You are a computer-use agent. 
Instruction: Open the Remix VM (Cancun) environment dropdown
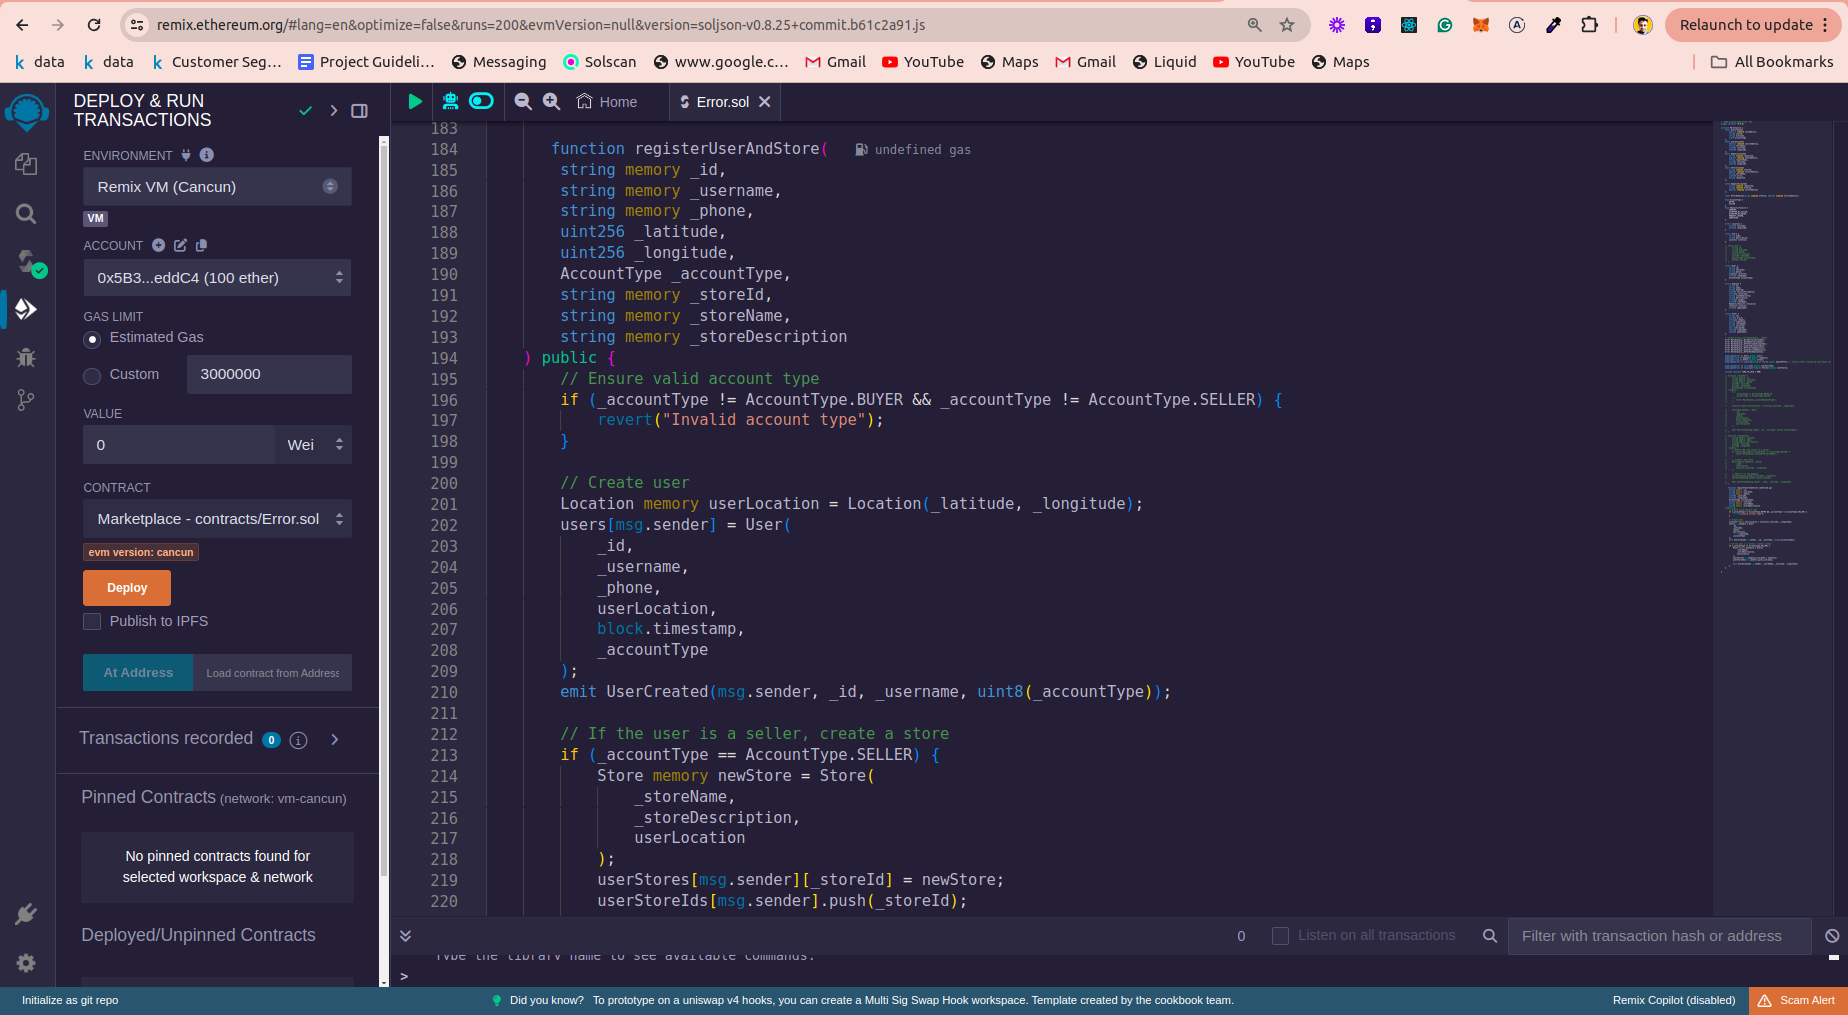[x=217, y=187]
